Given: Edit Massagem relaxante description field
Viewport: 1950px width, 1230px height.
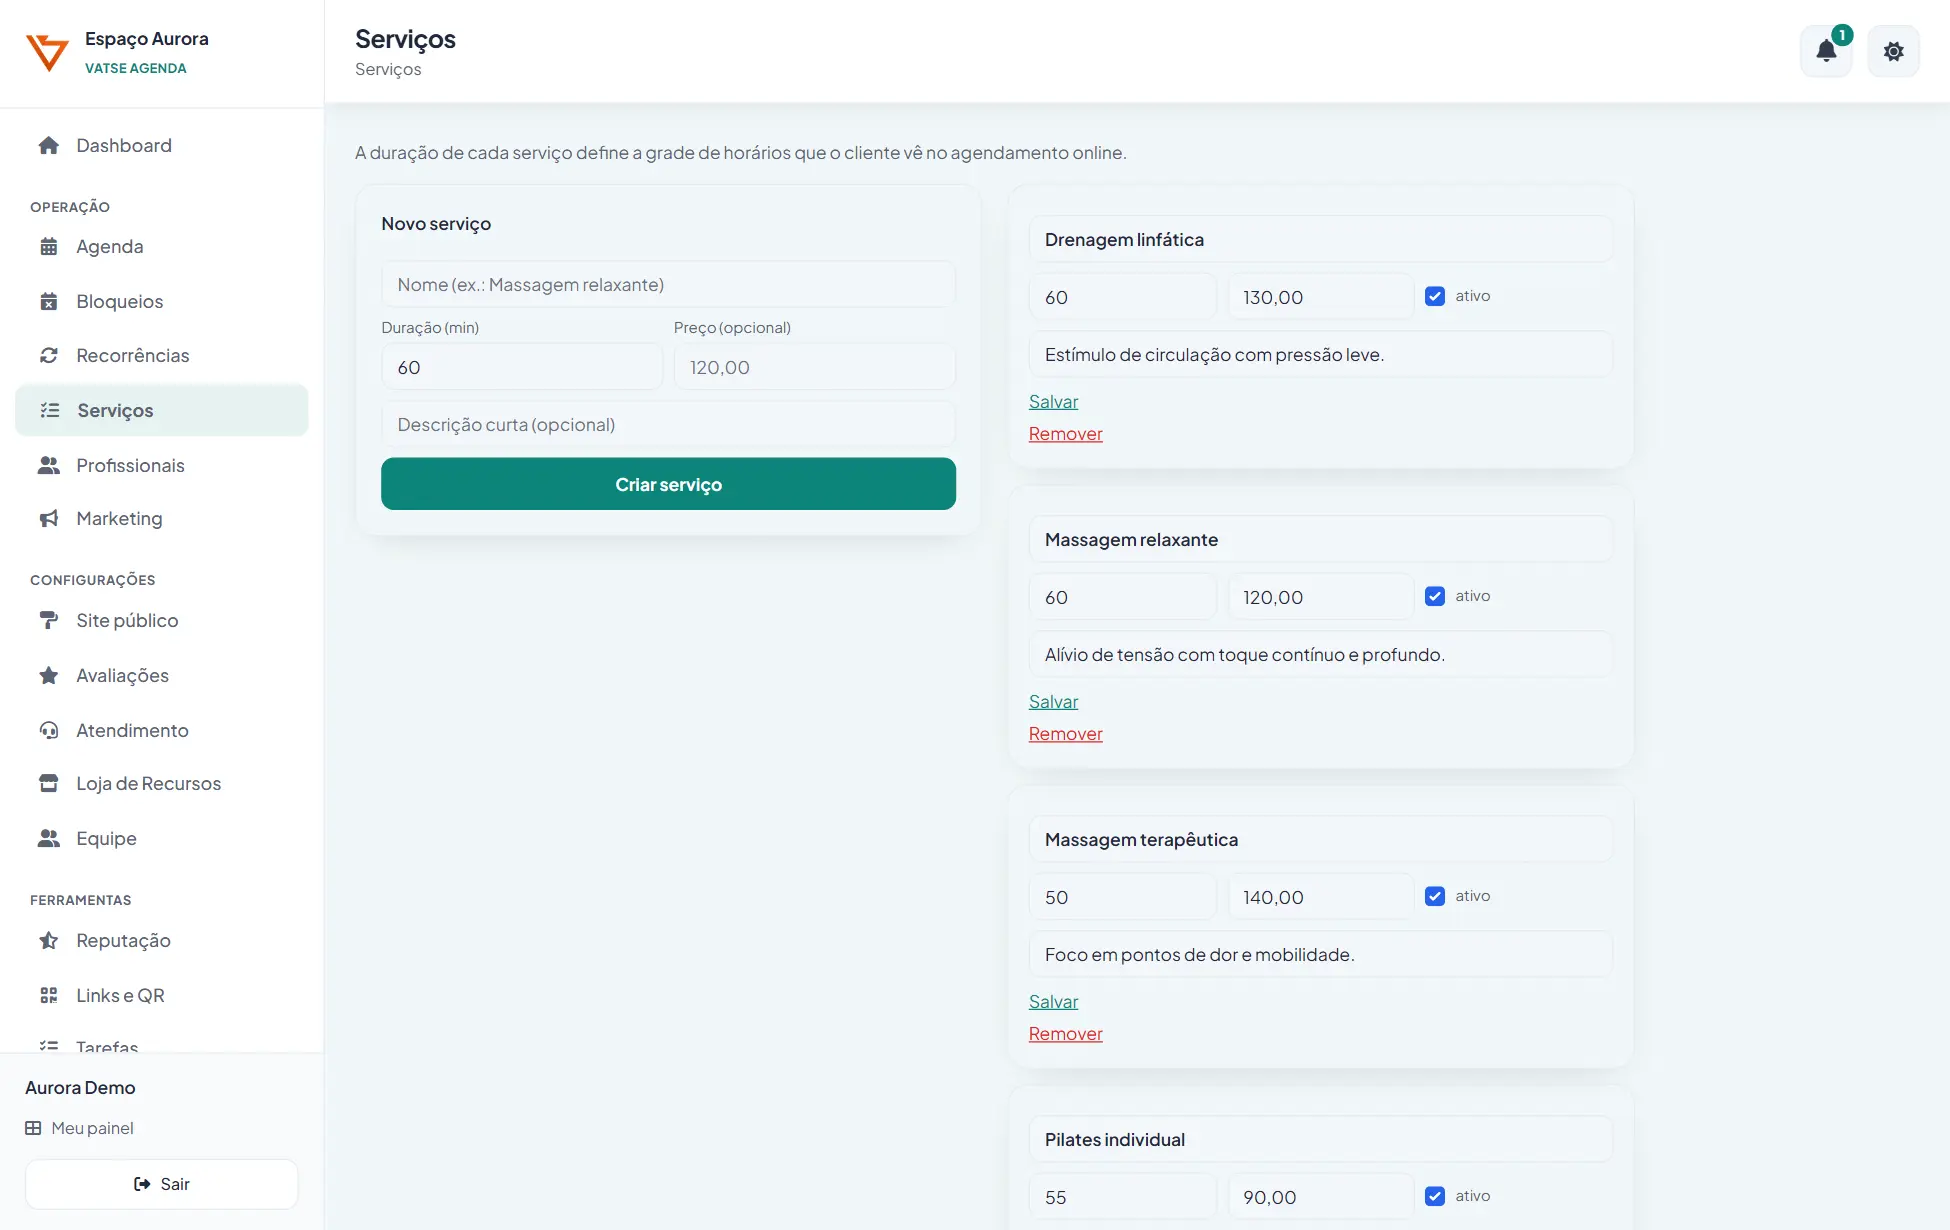Looking at the screenshot, I should click(x=1320, y=654).
